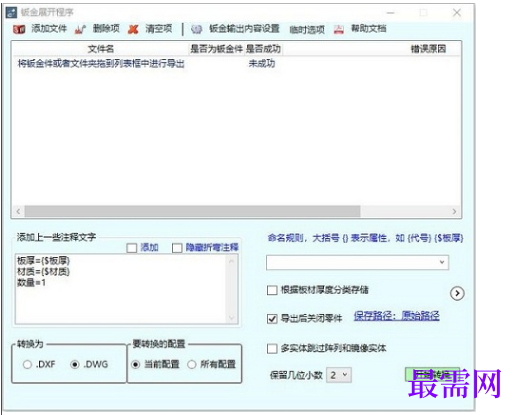Viewport: 520px width, 415px height.
Task: Click the 保存路径: 原始路径 link
Action: (x=397, y=316)
